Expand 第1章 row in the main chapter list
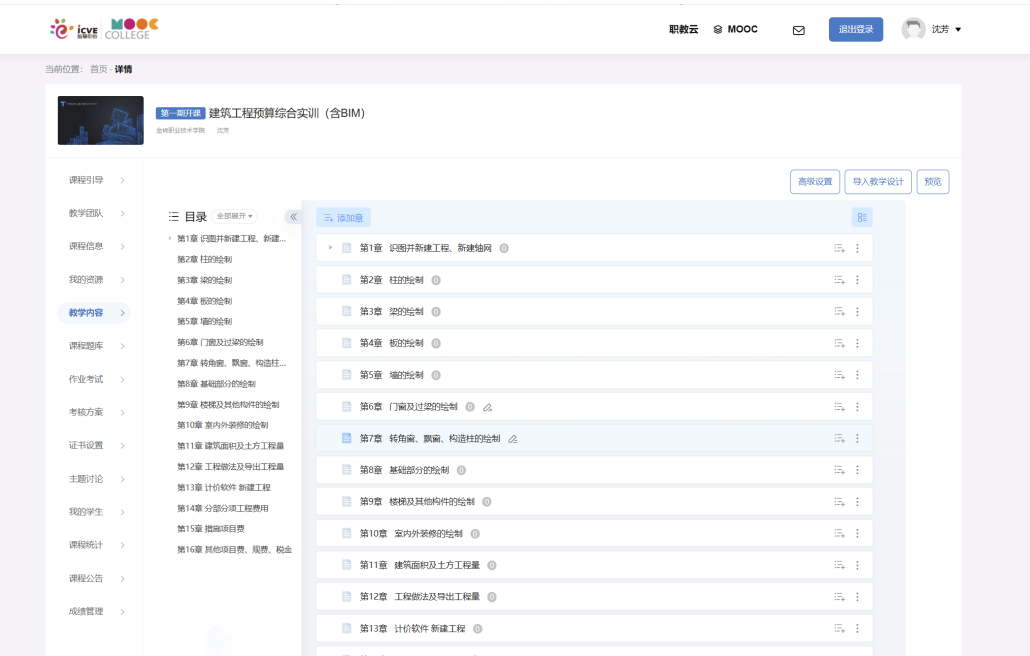 [330, 248]
